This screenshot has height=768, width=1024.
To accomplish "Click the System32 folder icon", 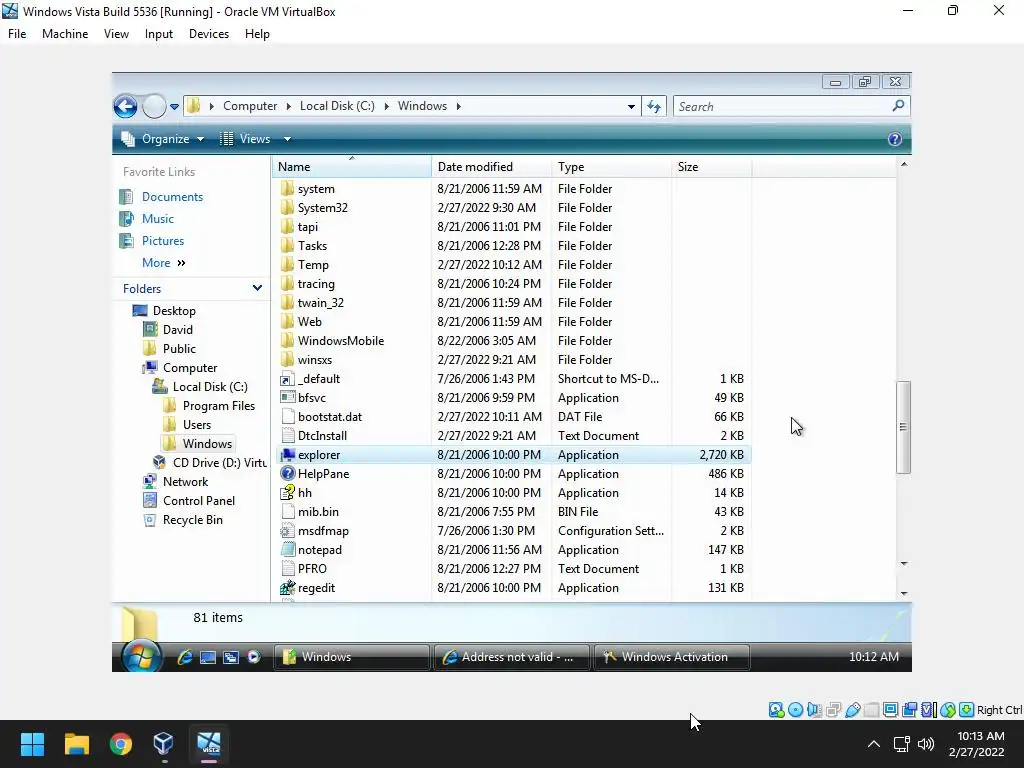I will (287, 208).
